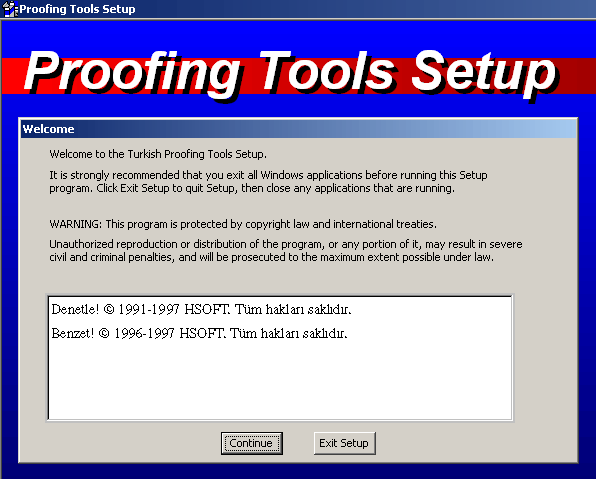Viewport: 596px width, 479px height.
Task: Click the It is strongly recommended paragraph
Action: coord(268,182)
